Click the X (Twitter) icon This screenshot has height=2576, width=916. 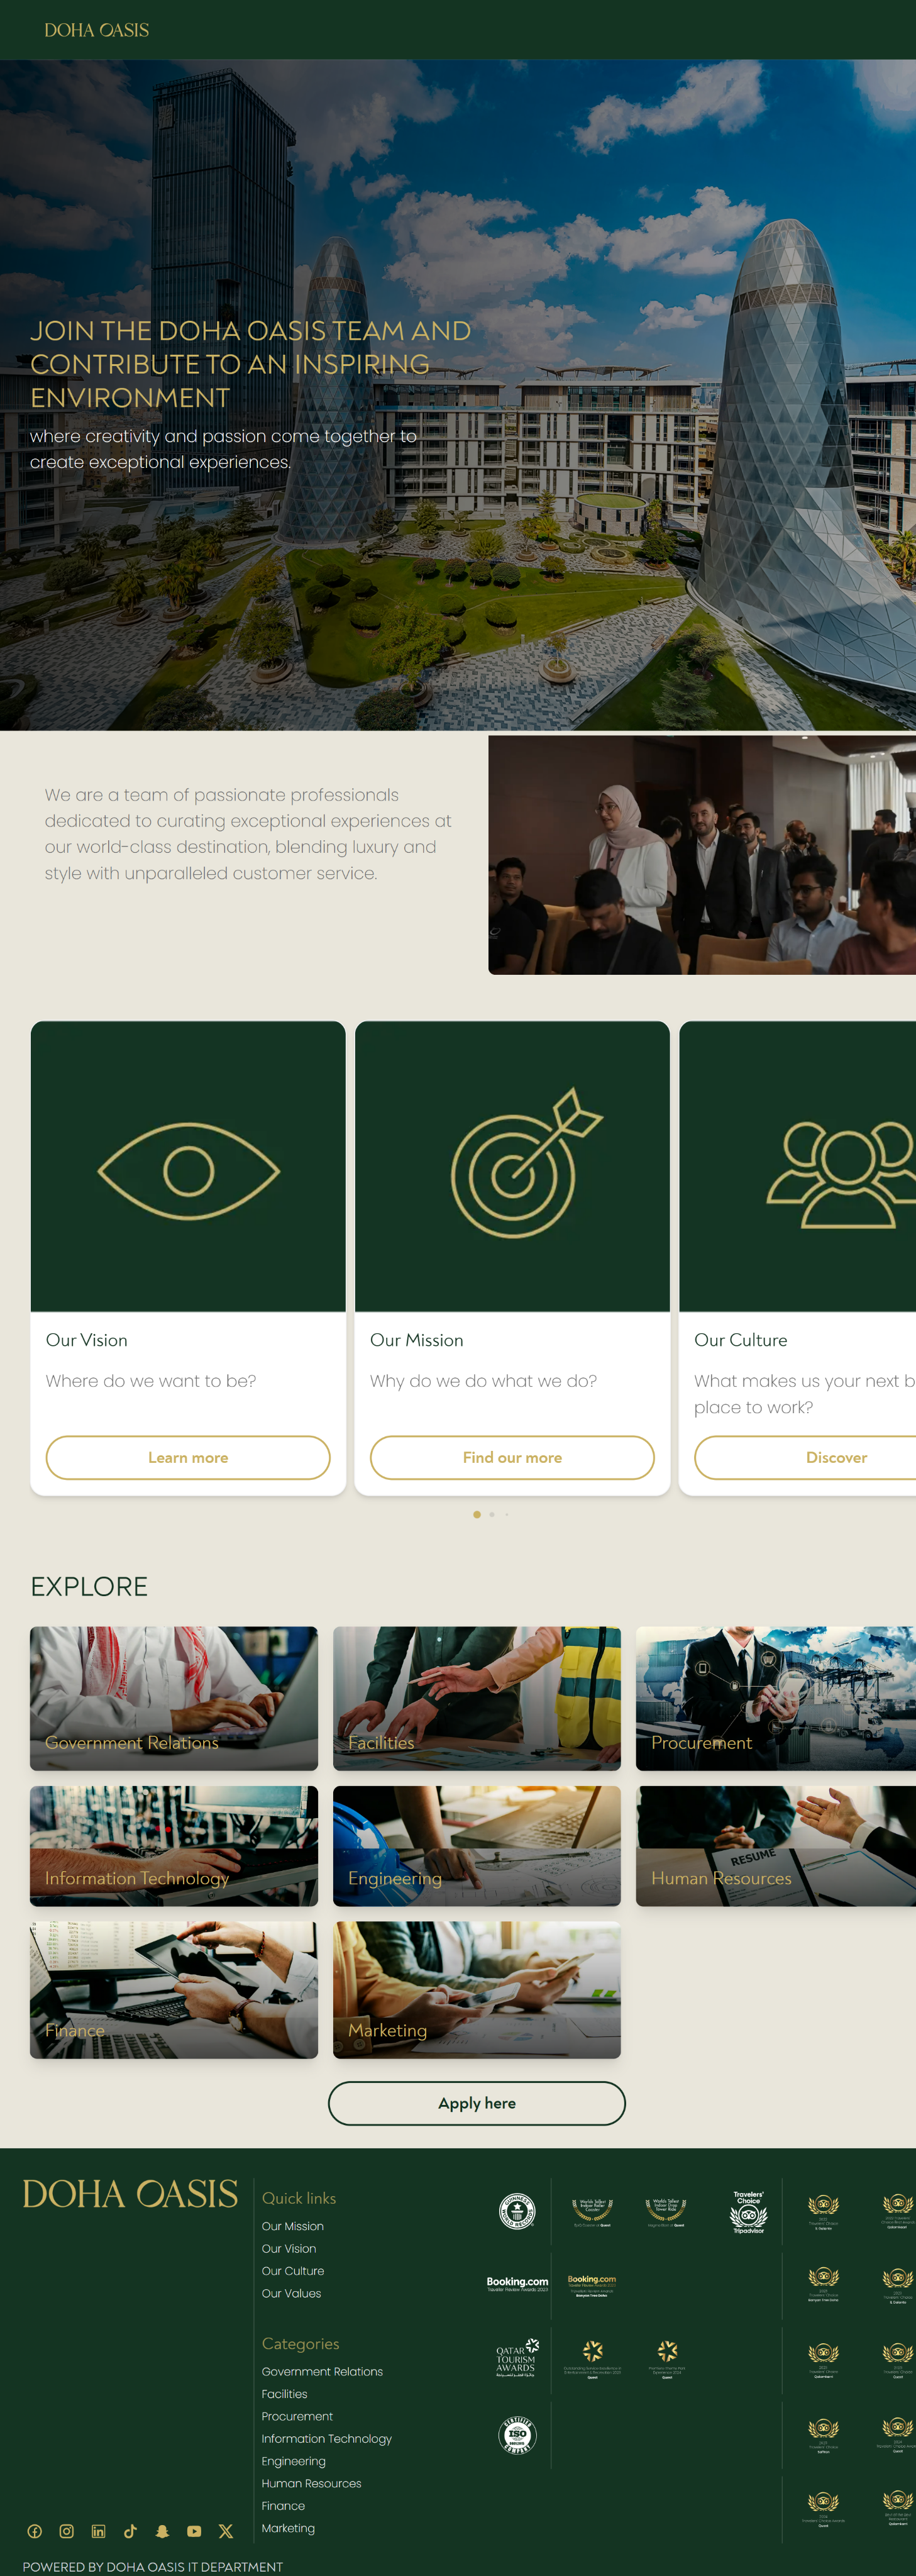(226, 2531)
